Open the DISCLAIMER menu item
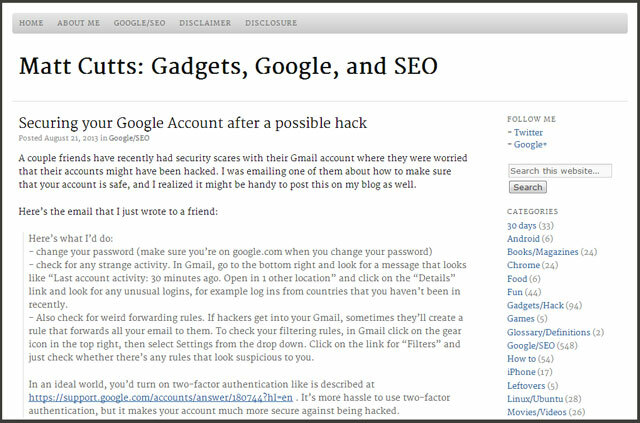The height and width of the screenshot is (423, 640). coord(205,23)
